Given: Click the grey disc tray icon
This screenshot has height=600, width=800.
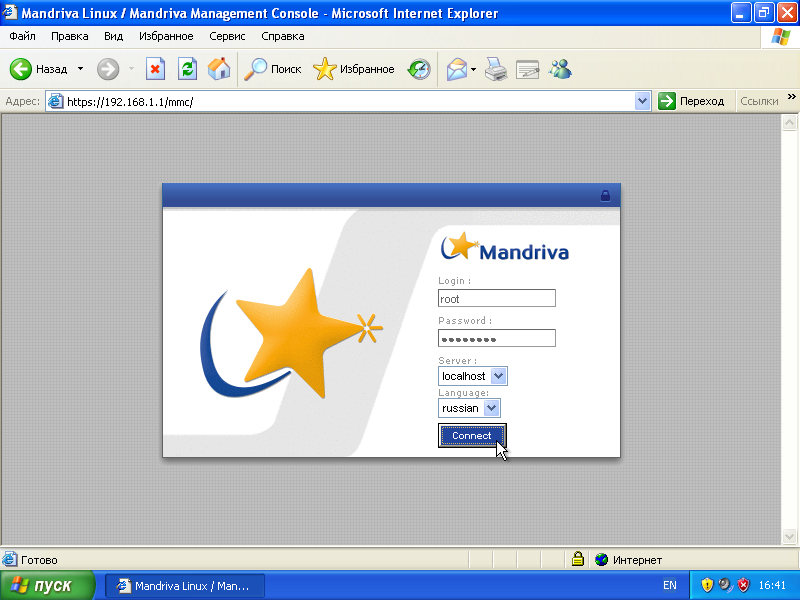Looking at the screenshot, I should click(725, 585).
